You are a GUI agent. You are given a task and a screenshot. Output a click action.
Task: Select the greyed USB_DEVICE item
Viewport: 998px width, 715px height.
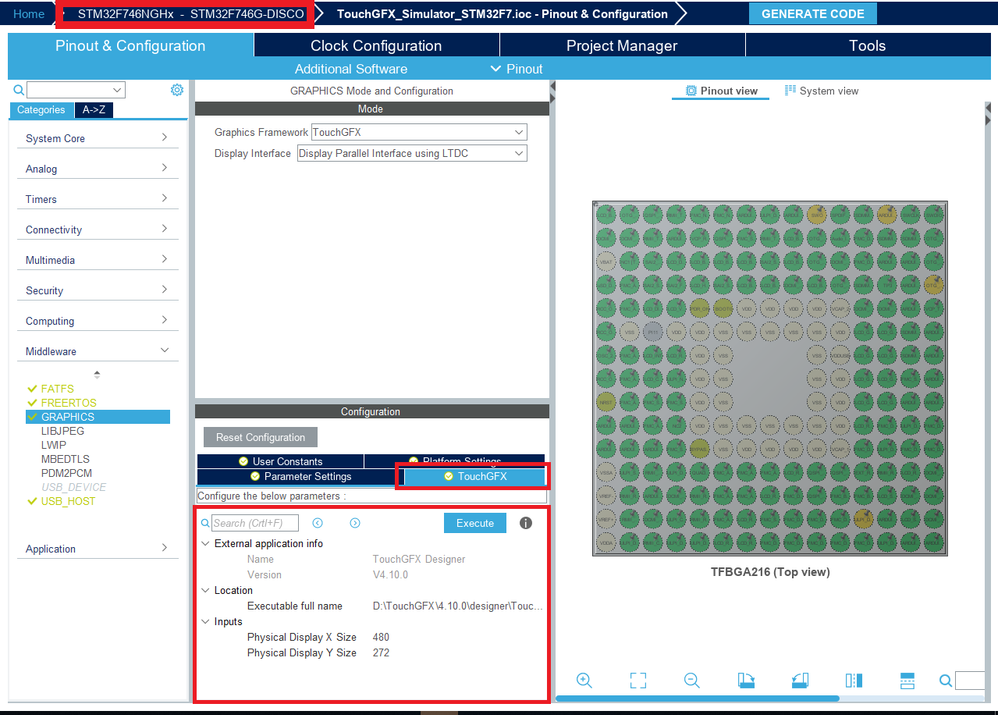pos(73,487)
